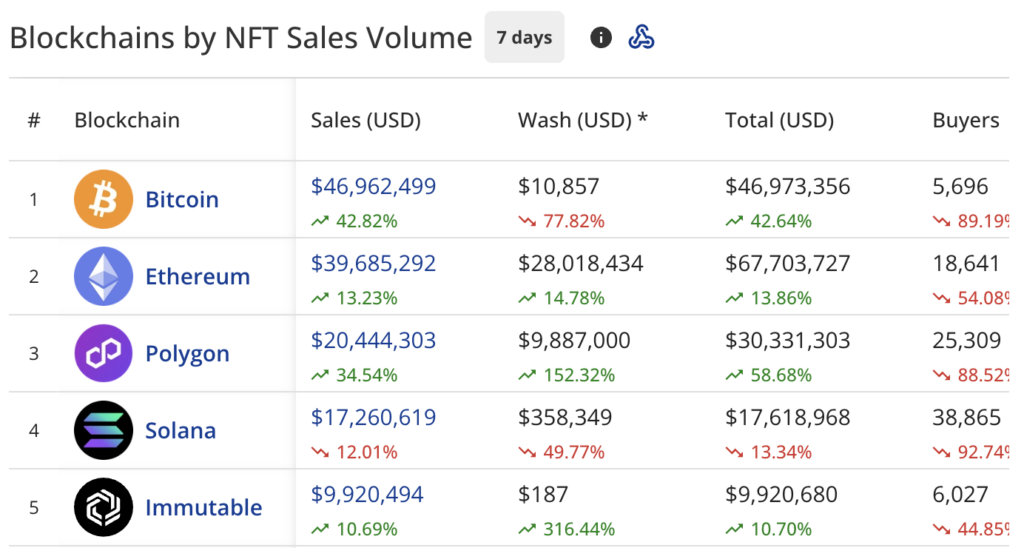Click the Polygon logo icon
This screenshot has height=548, width=1024.
[103, 353]
